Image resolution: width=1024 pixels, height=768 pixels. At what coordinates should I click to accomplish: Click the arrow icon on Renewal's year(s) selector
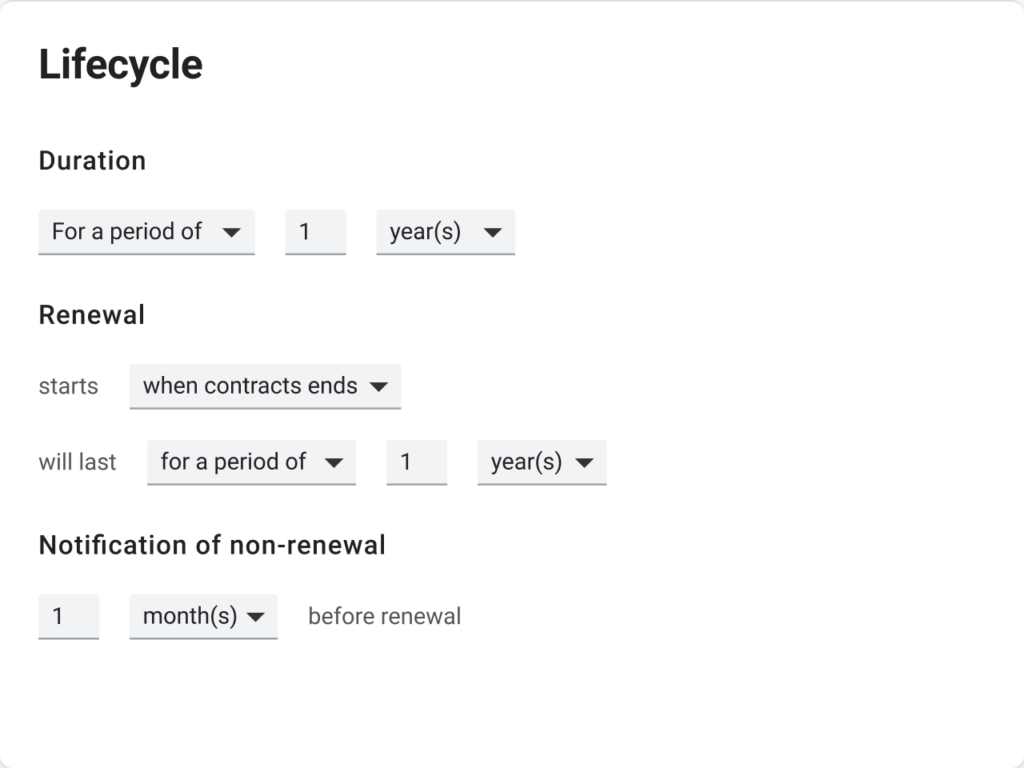[584, 462]
